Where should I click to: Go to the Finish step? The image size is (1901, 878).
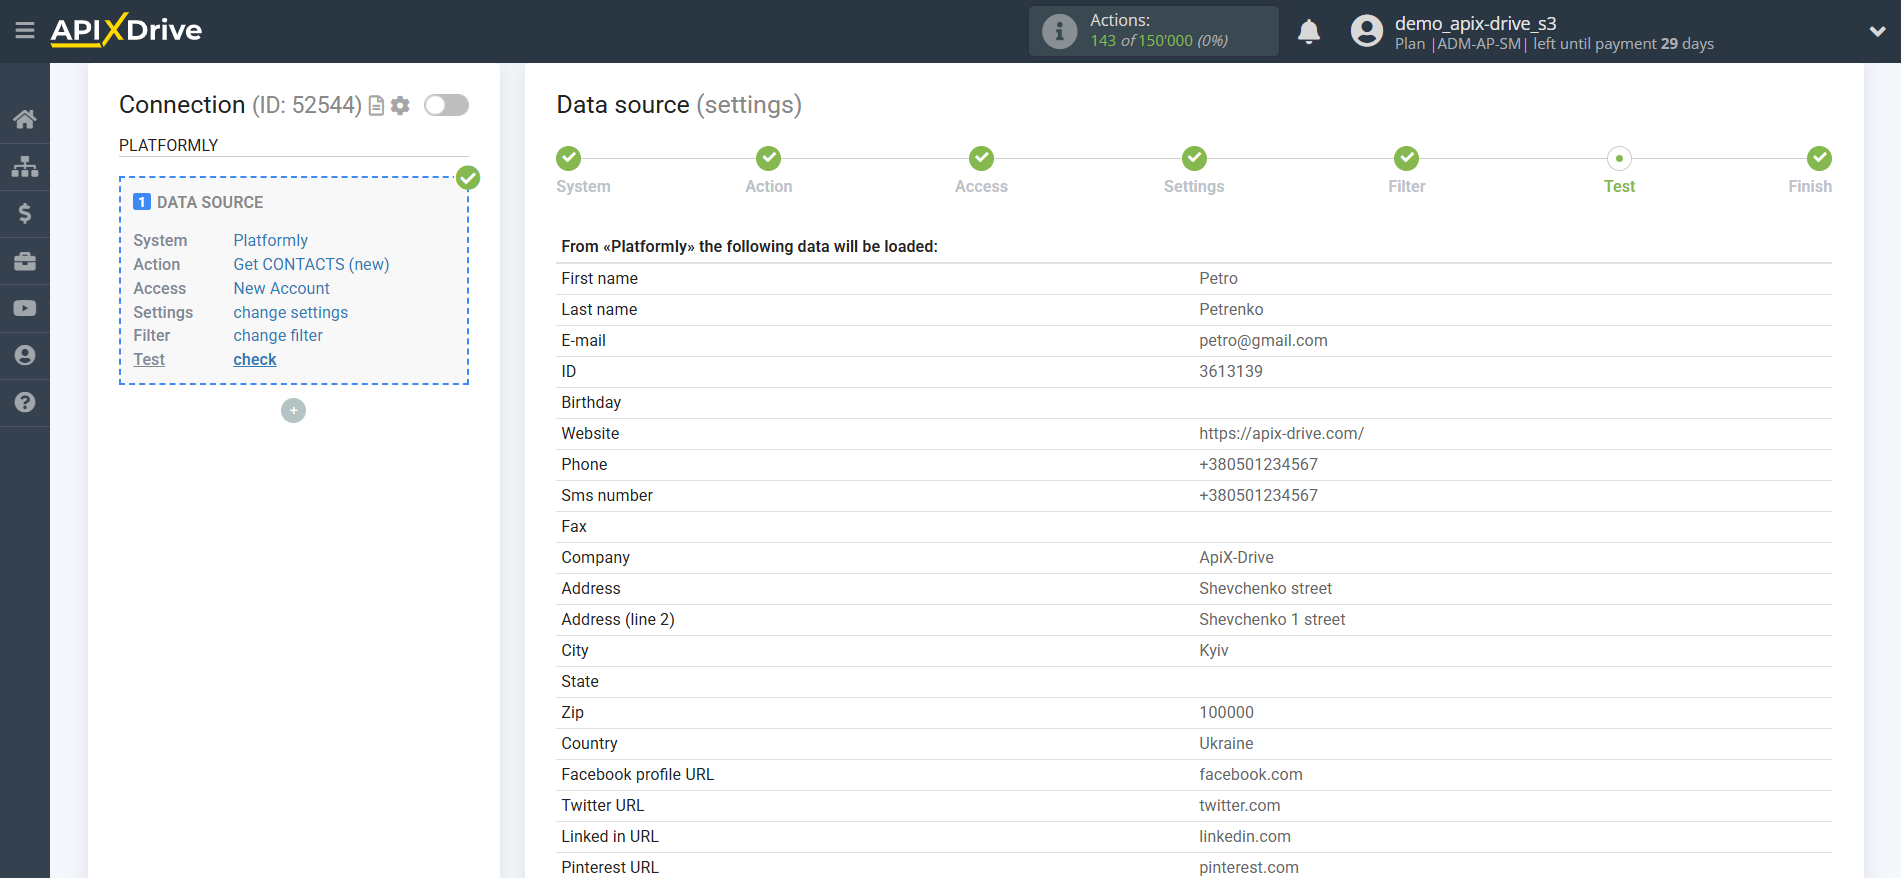pyautogui.click(x=1810, y=186)
